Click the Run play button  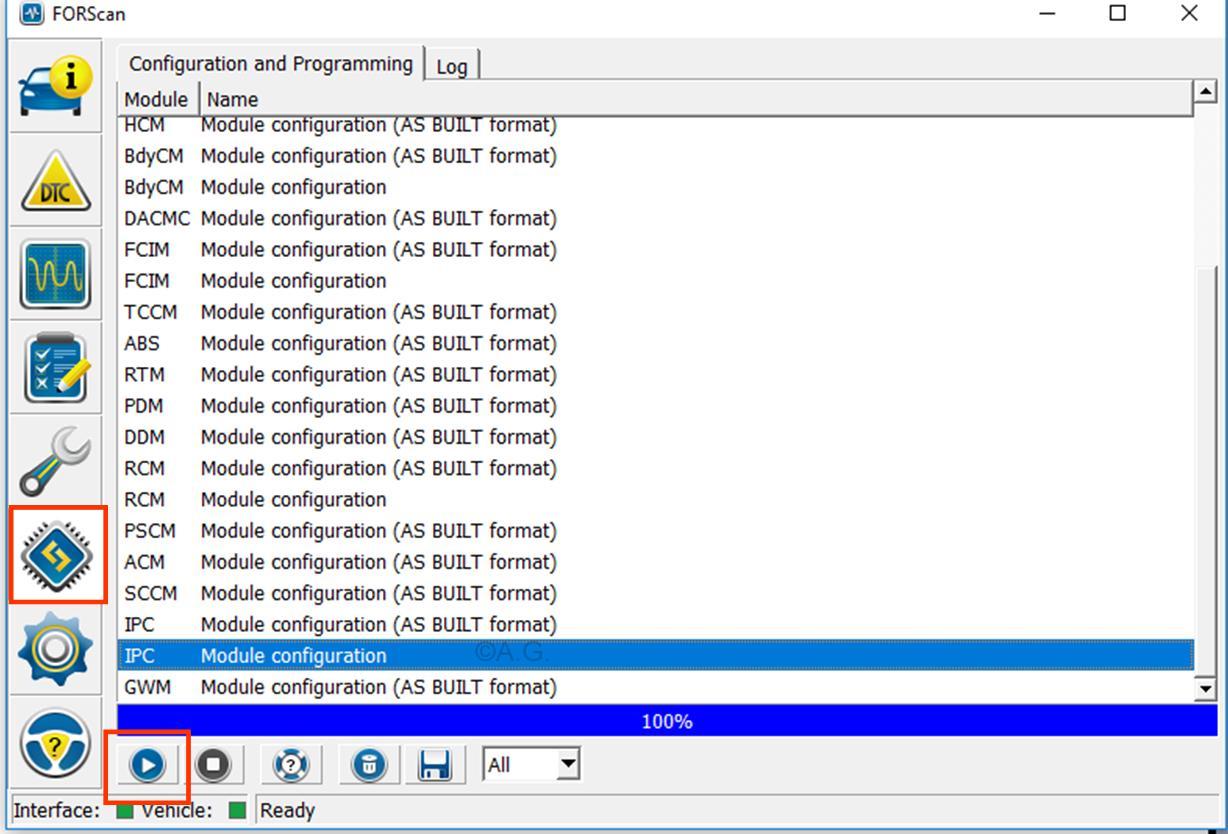tap(147, 765)
